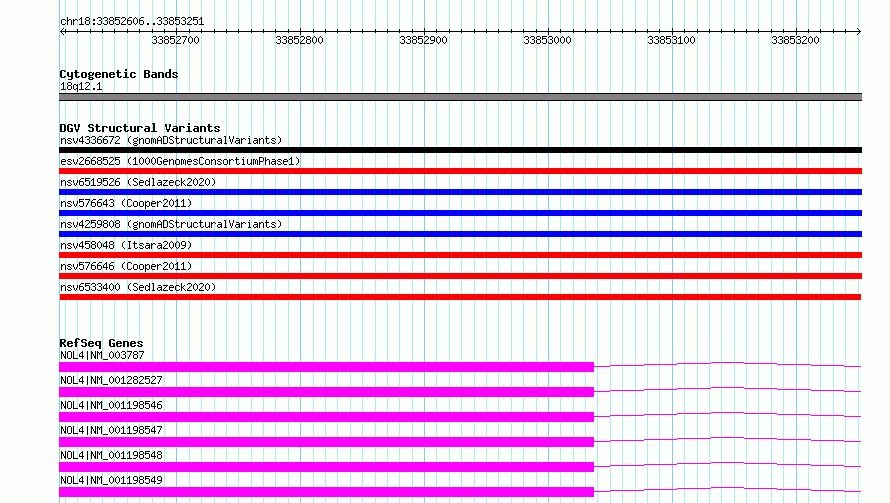Viewport: 890px width, 503px height.
Task: Click the thin intron line of NM_003787
Action: (728, 363)
